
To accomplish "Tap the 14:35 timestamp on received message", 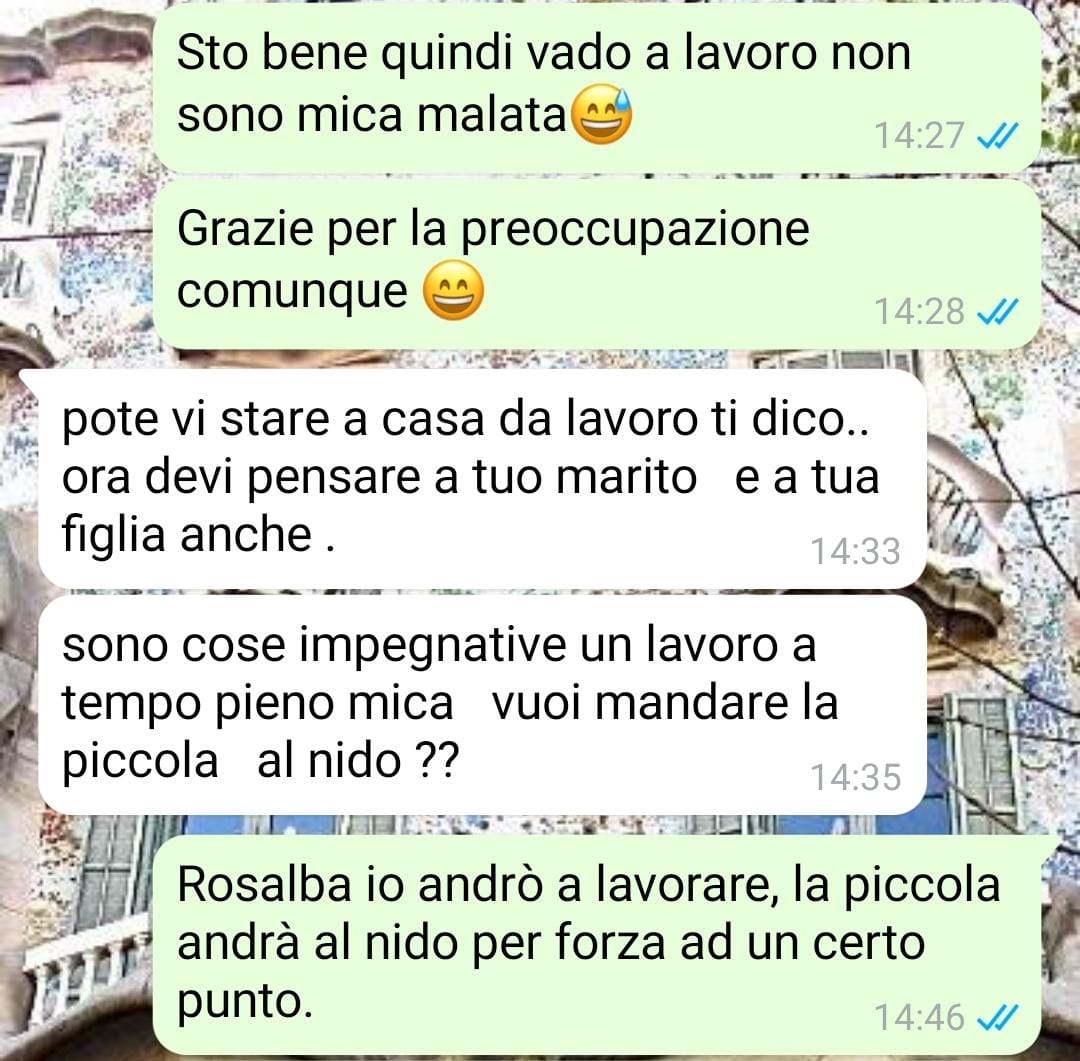I will pyautogui.click(x=855, y=777).
